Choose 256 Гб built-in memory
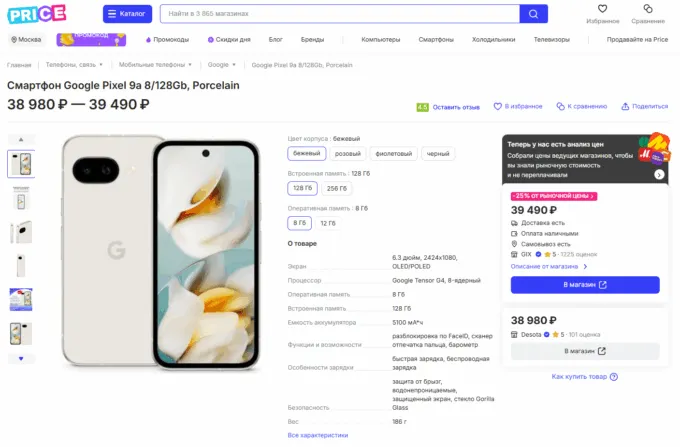 pyautogui.click(x=337, y=188)
